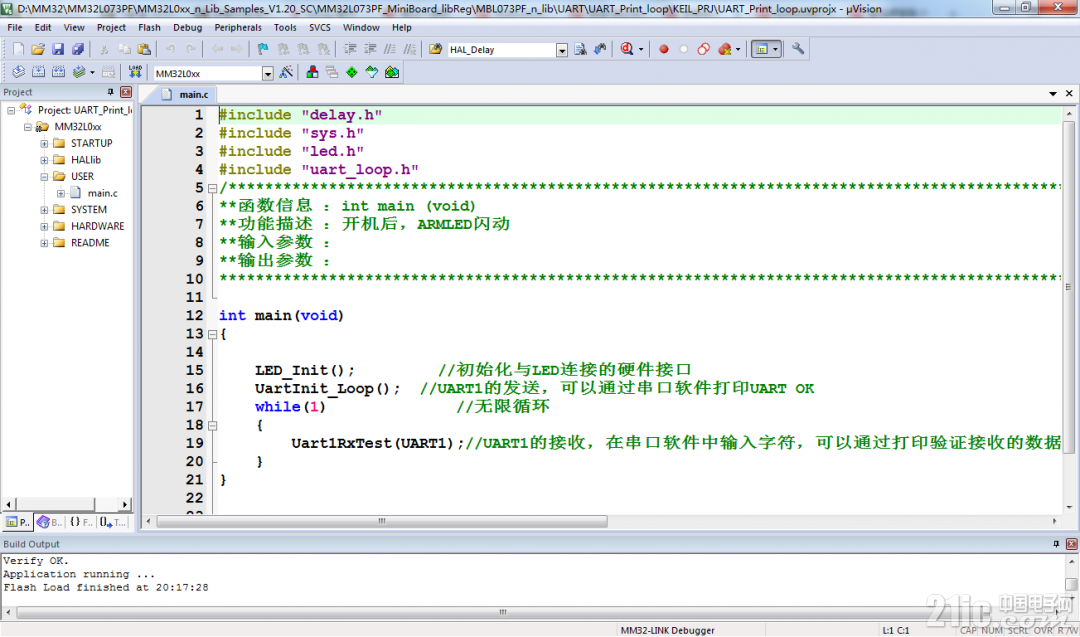Click the Incremental Find binoculars icon
Viewport: 1080px width, 637px height.
tap(601, 50)
